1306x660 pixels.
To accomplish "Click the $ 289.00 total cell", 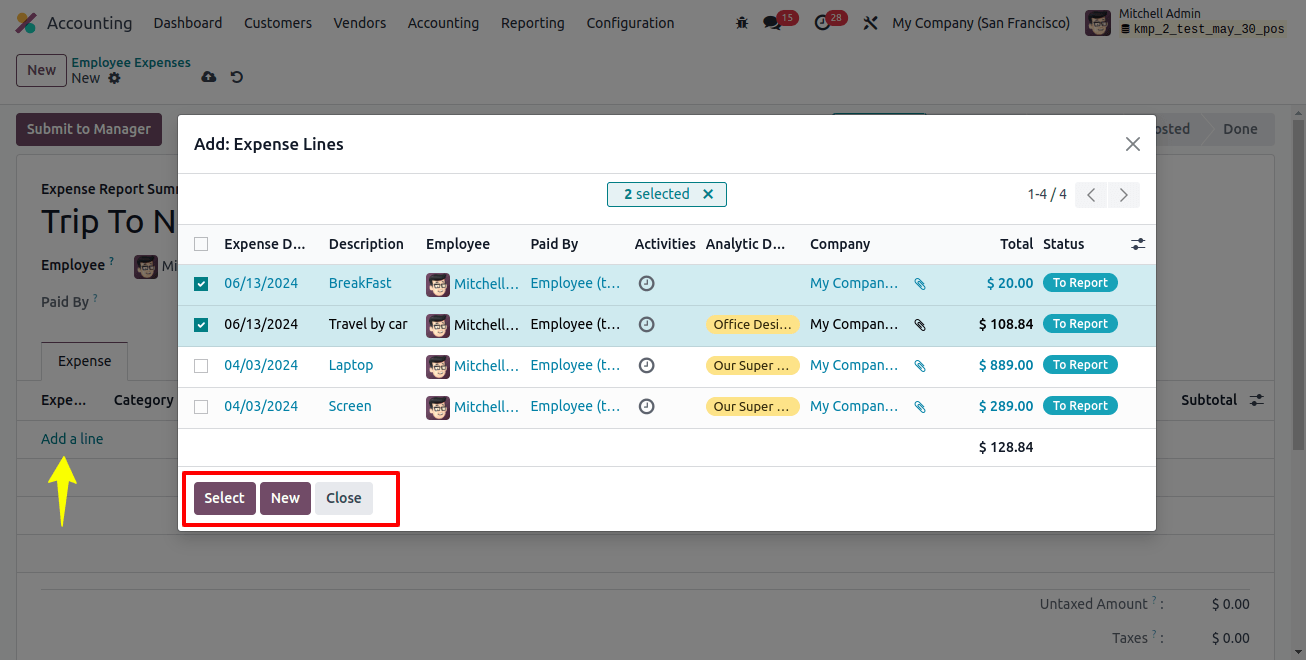I will (x=1006, y=406).
